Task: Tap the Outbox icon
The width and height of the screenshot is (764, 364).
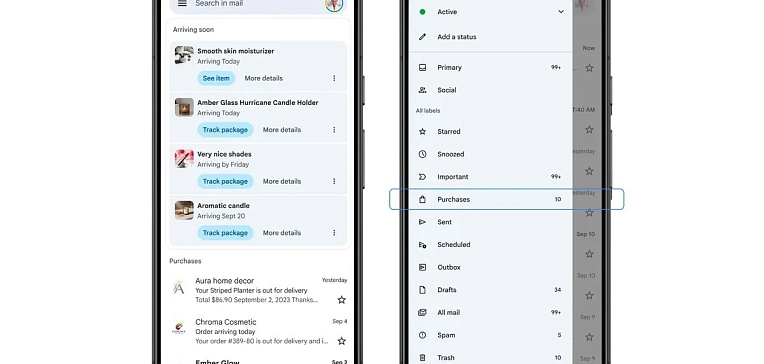Action: tap(422, 267)
